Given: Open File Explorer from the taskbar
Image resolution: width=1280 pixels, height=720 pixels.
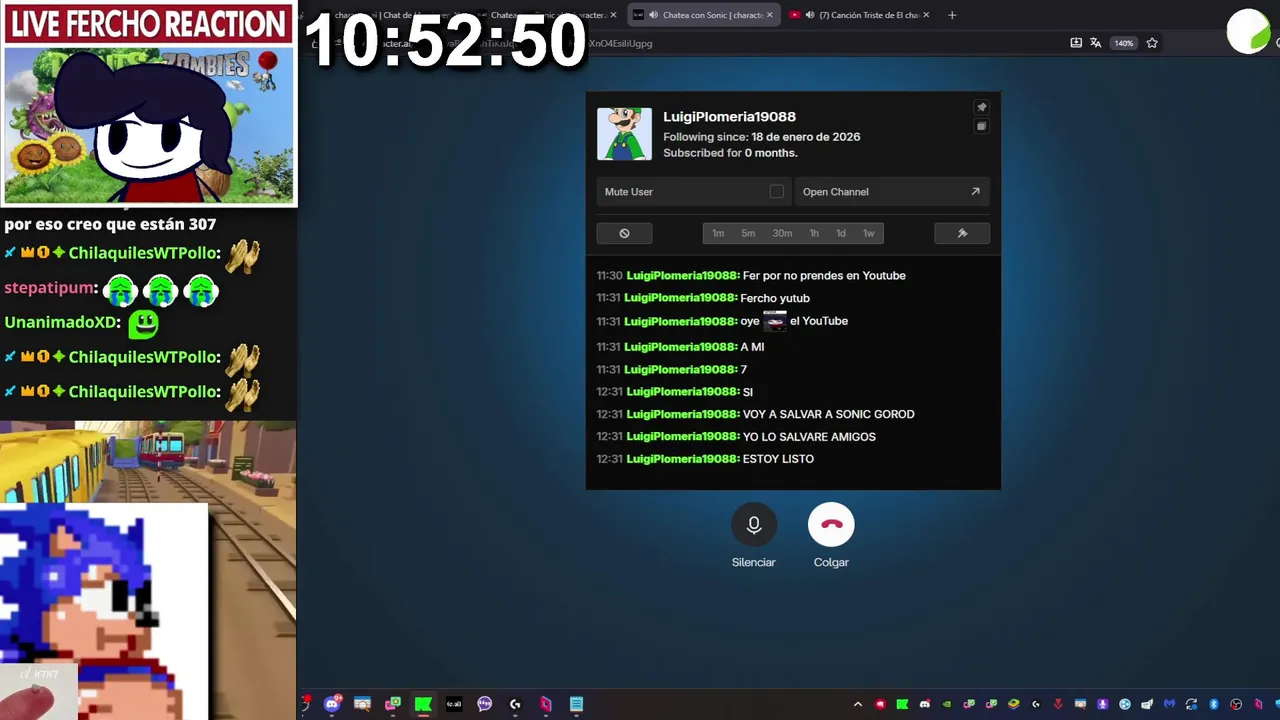Looking at the screenshot, I should tap(362, 704).
